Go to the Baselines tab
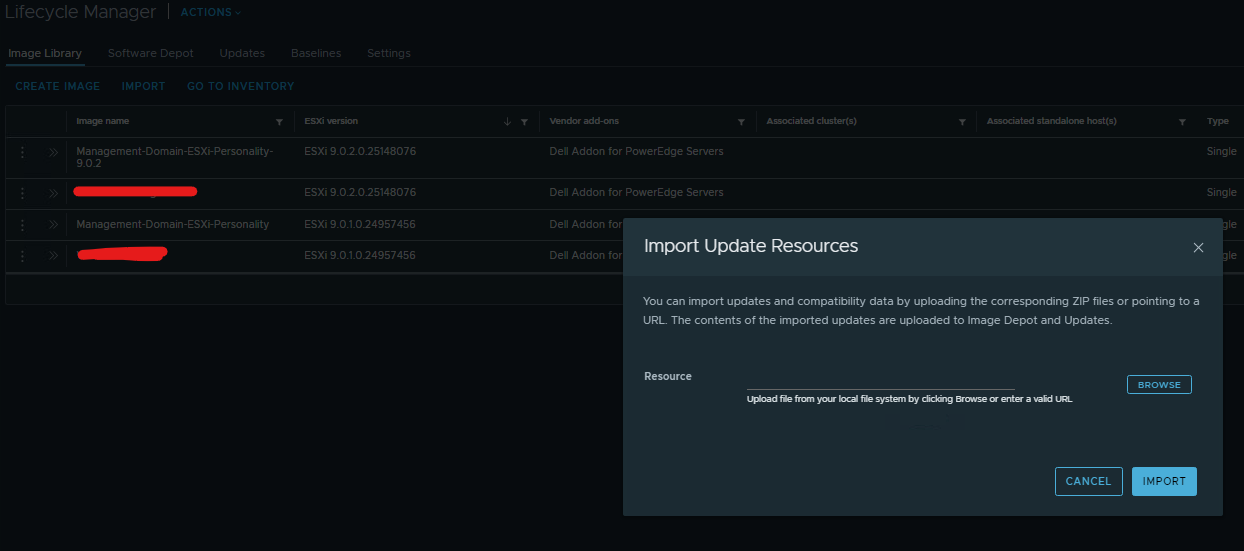Screen dimensions: 1244x551 click(315, 53)
